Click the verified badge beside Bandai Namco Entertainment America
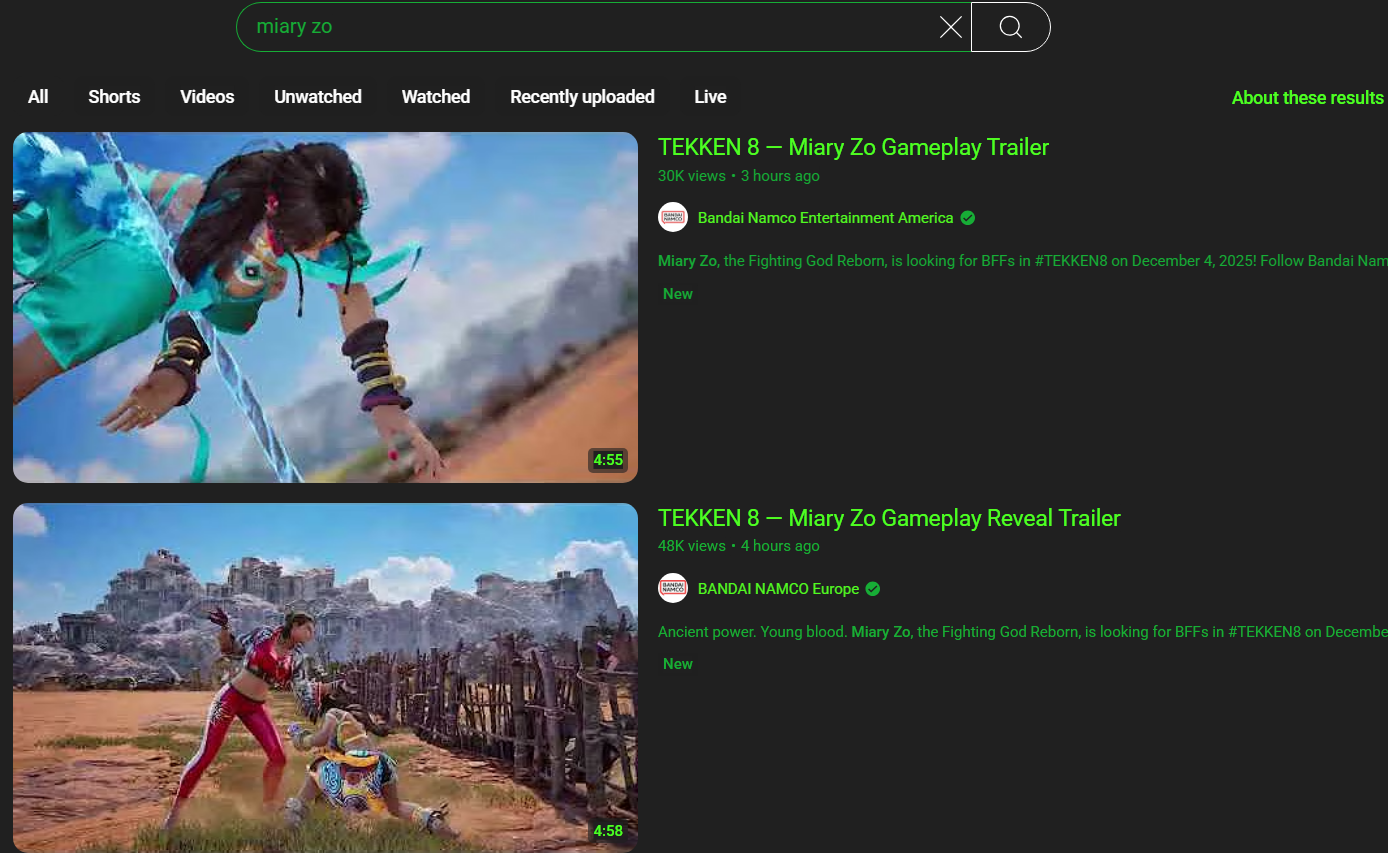1388x853 pixels. [967, 218]
